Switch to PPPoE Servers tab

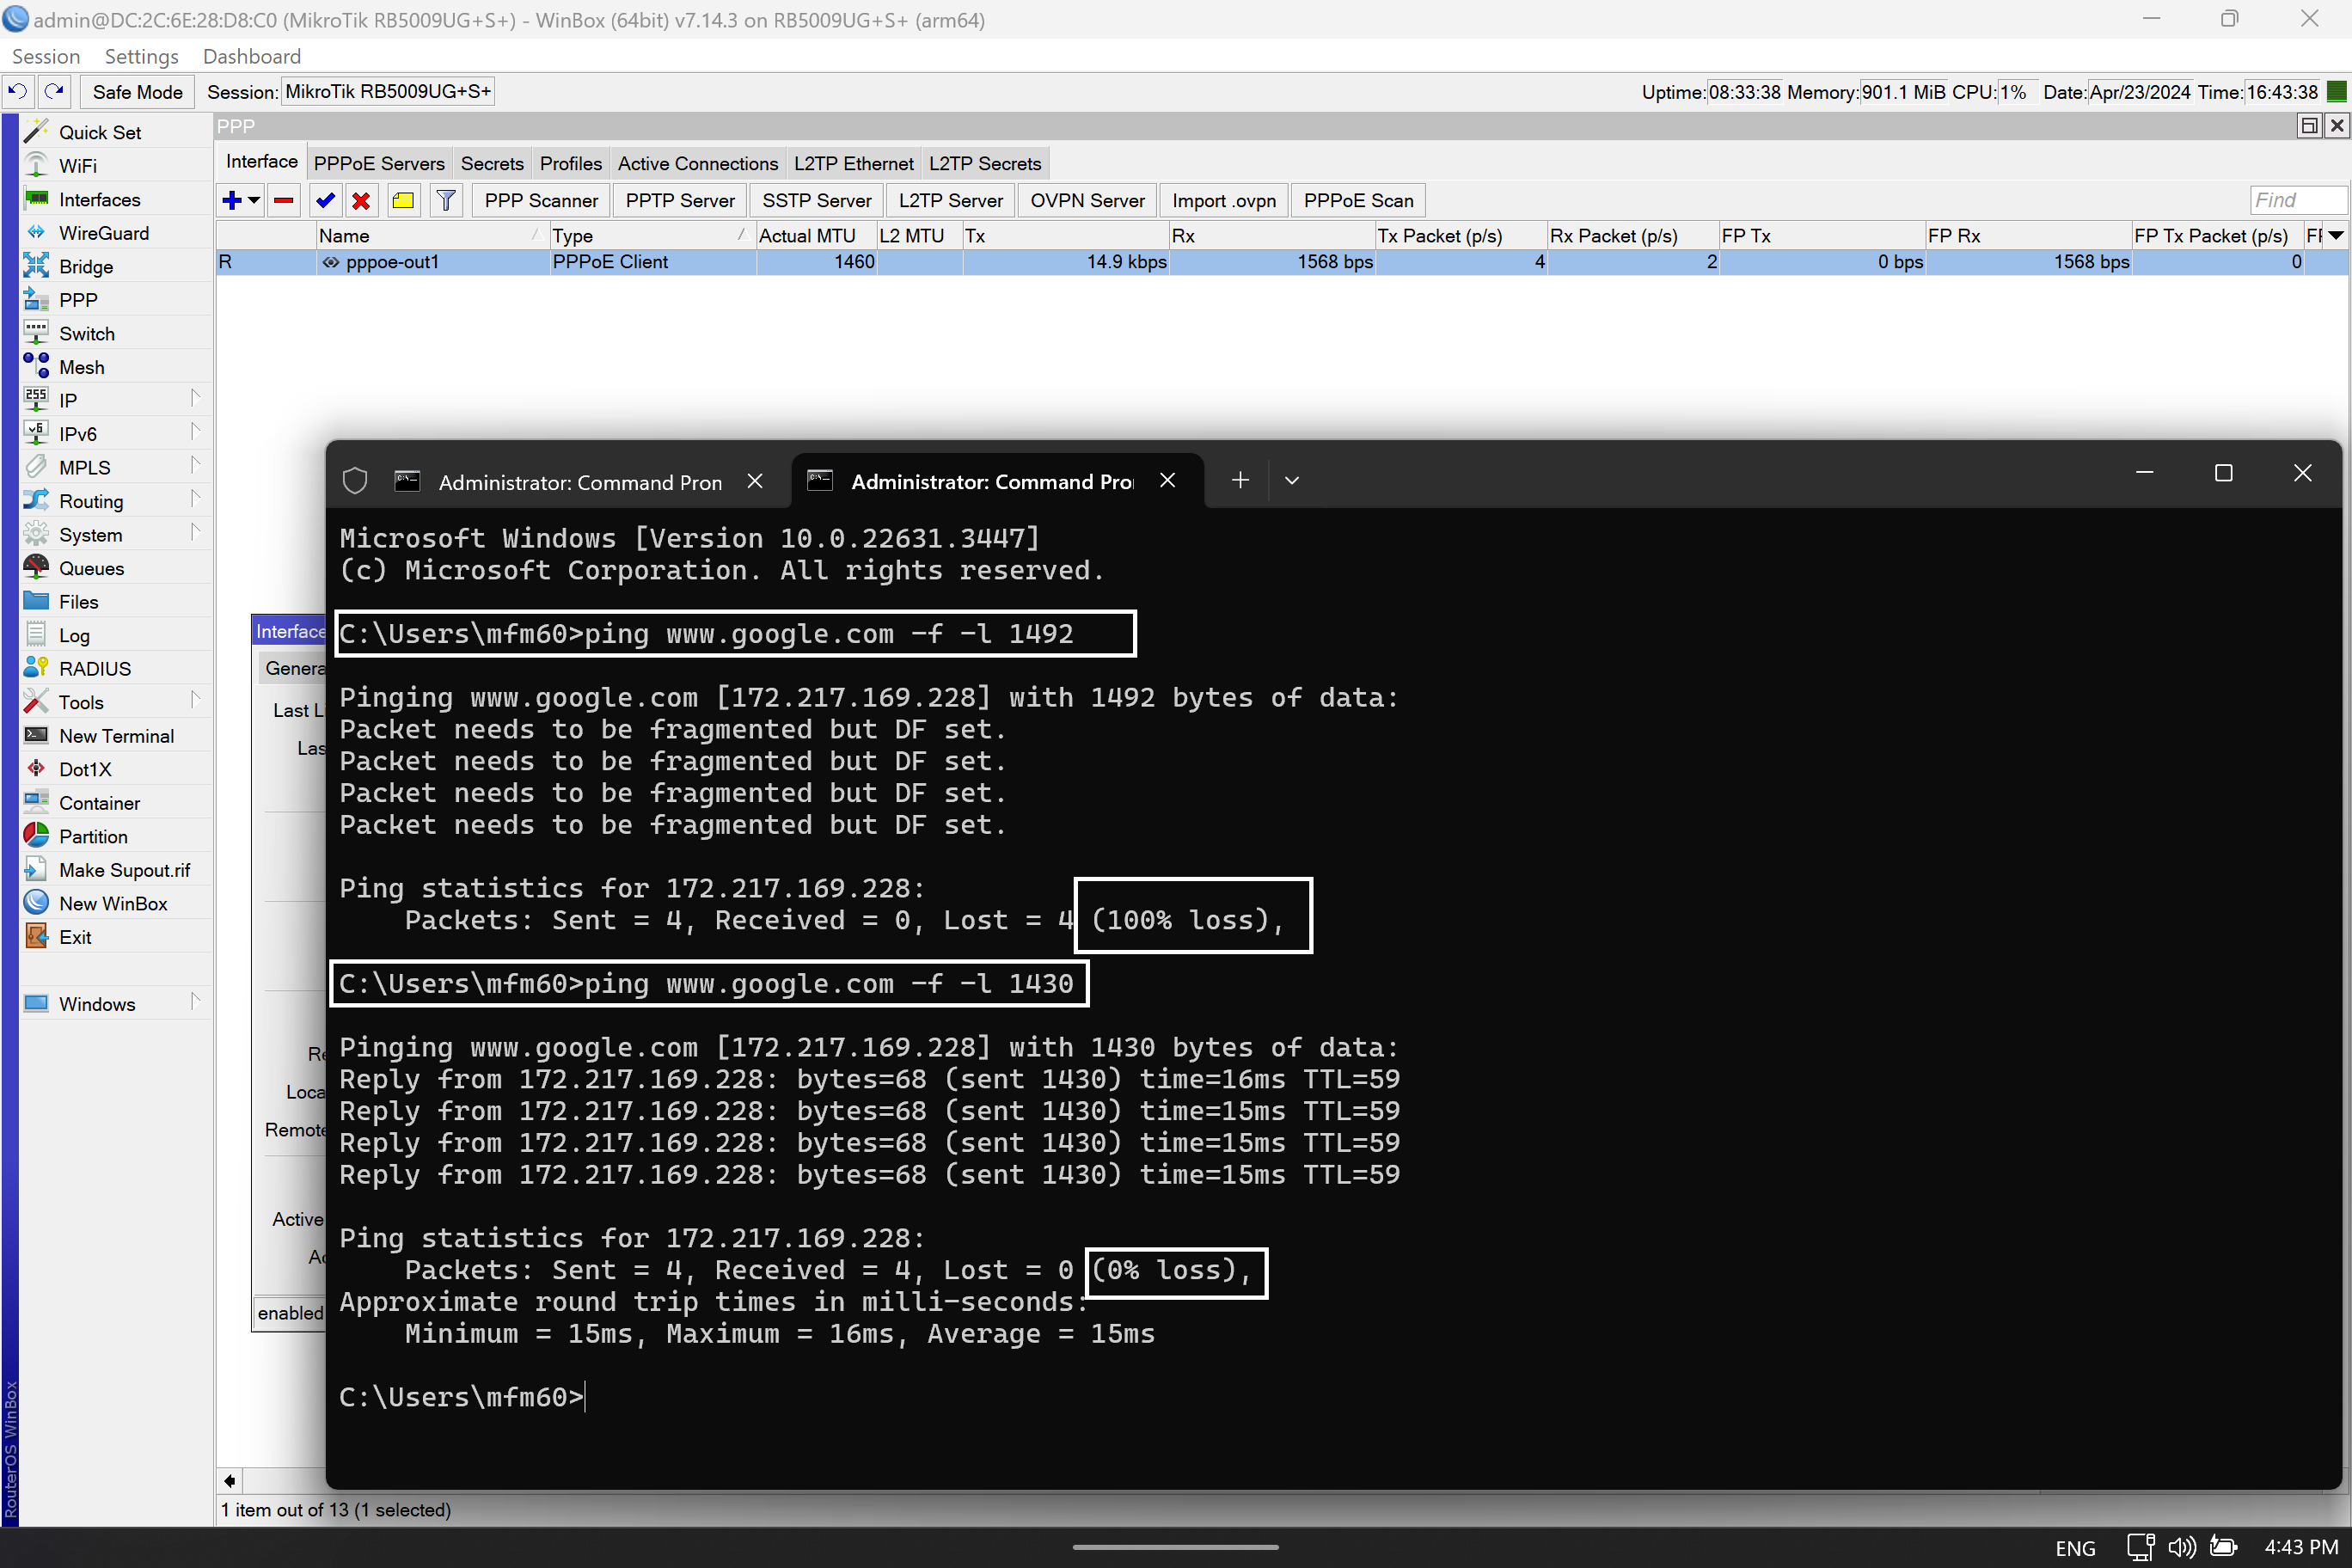point(379,163)
